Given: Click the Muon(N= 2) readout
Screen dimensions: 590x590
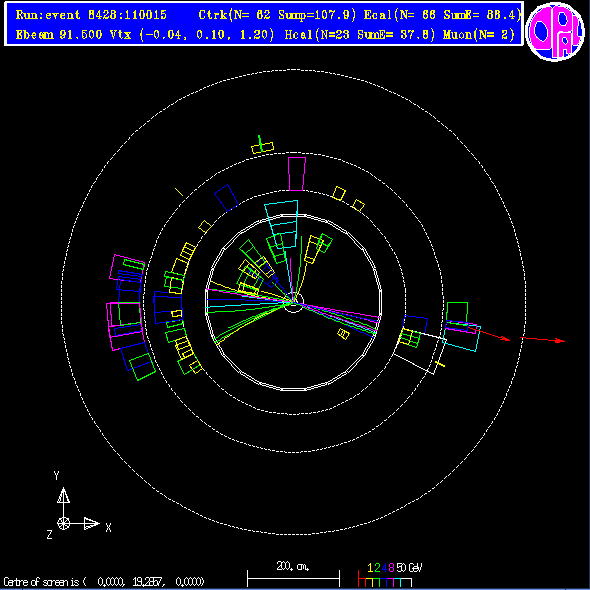Looking at the screenshot, I should pyautogui.click(x=479, y=35).
